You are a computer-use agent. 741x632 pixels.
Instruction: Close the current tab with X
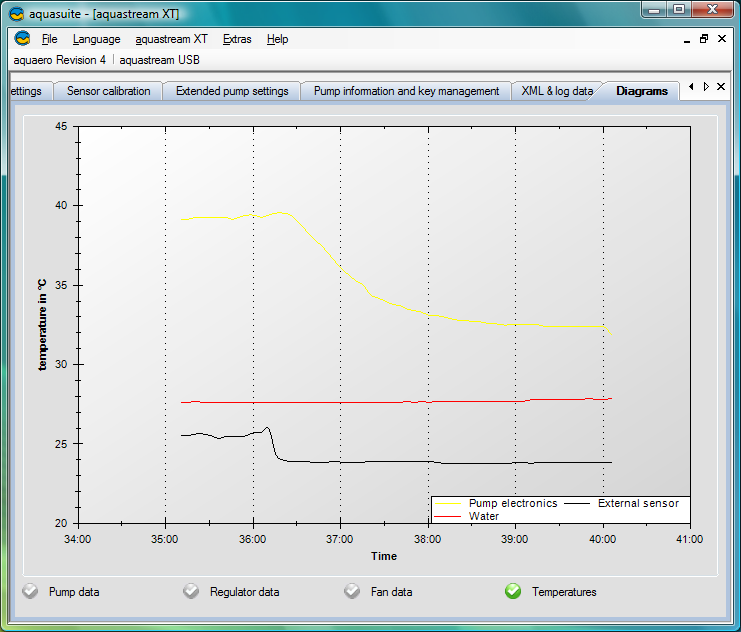(721, 87)
